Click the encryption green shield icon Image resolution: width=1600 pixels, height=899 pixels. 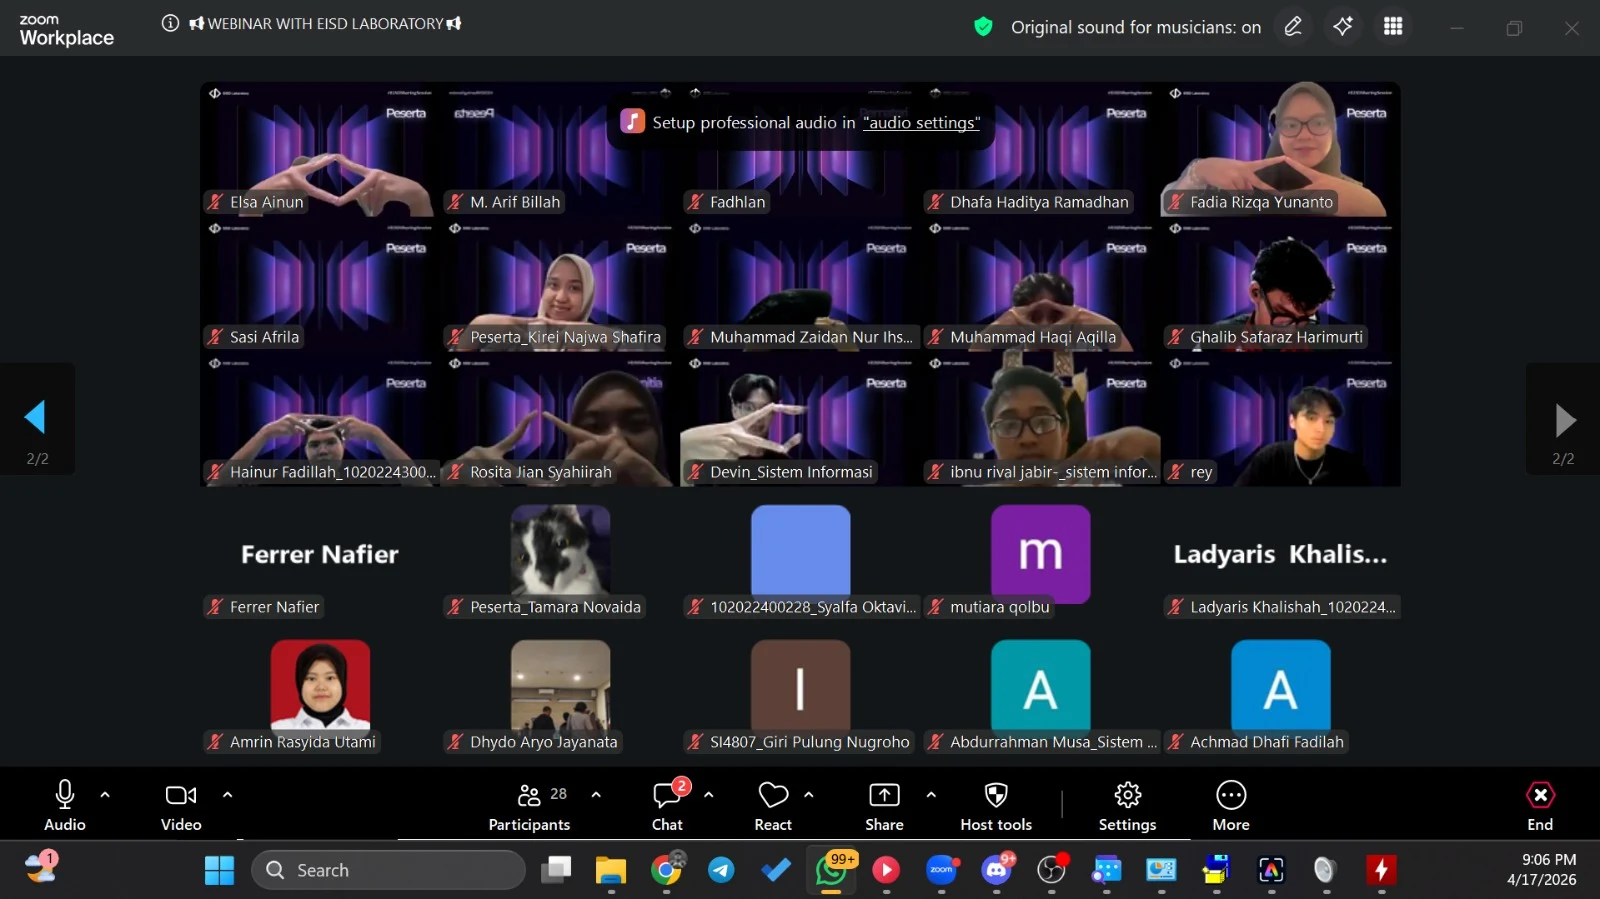coord(983,27)
